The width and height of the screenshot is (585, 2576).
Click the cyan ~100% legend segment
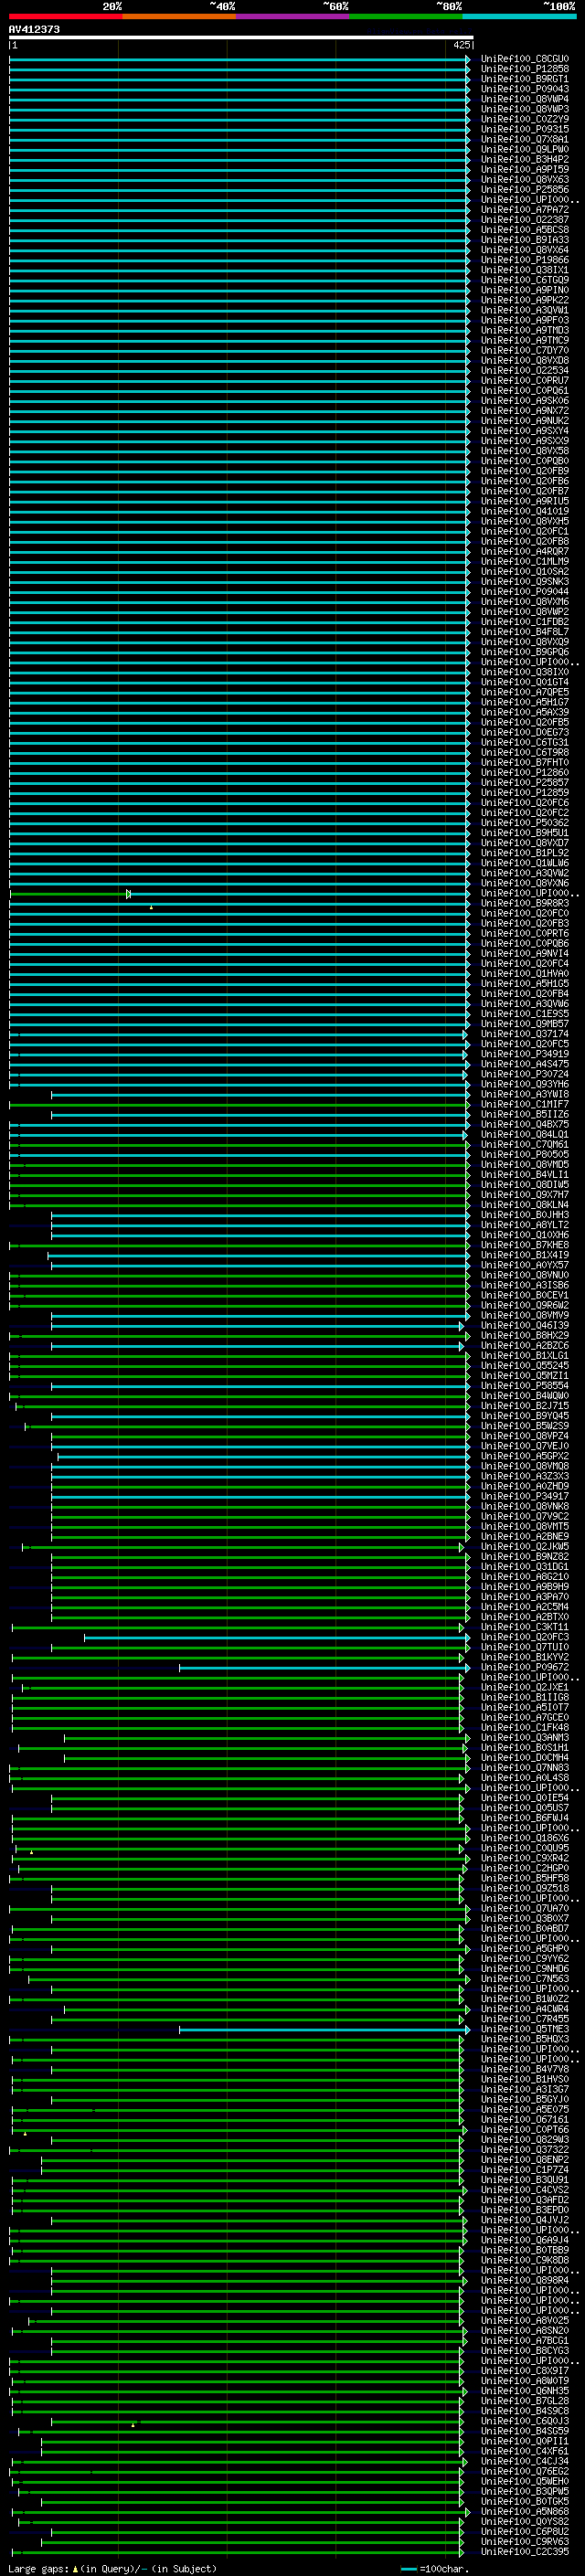click(x=519, y=16)
